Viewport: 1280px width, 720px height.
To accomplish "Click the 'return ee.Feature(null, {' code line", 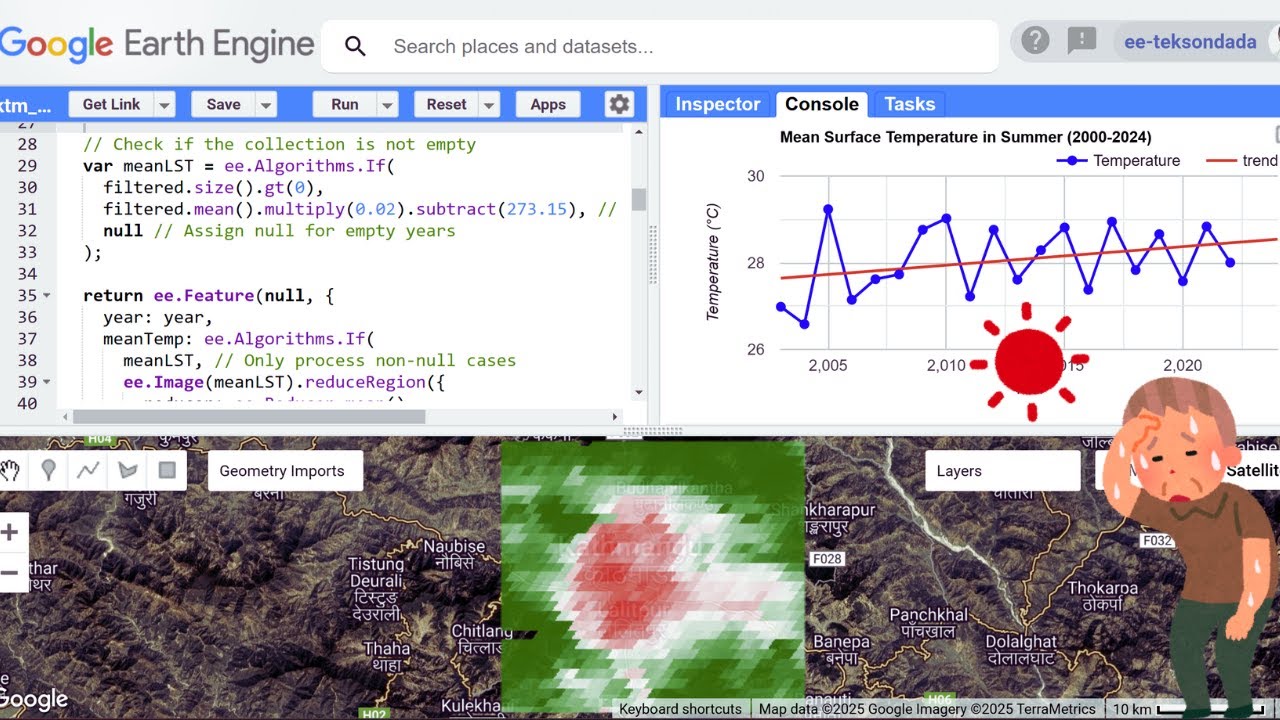I will pyautogui.click(x=208, y=296).
